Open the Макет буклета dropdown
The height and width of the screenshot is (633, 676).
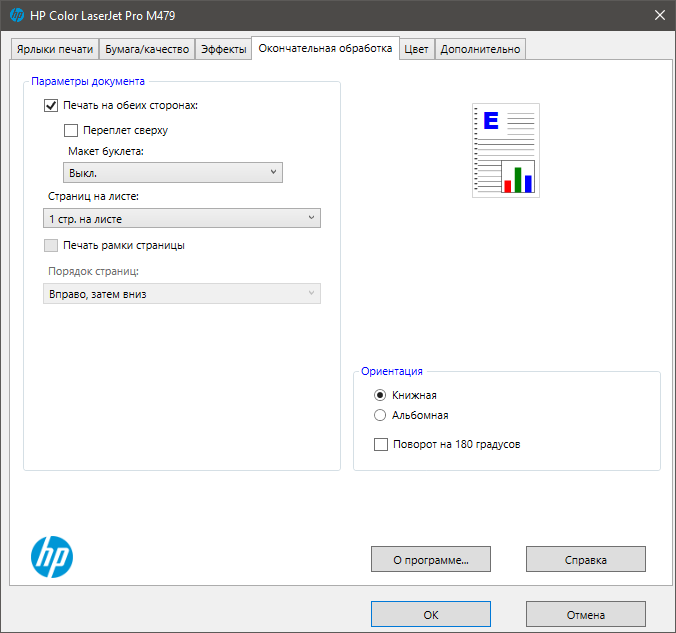[x=173, y=172]
